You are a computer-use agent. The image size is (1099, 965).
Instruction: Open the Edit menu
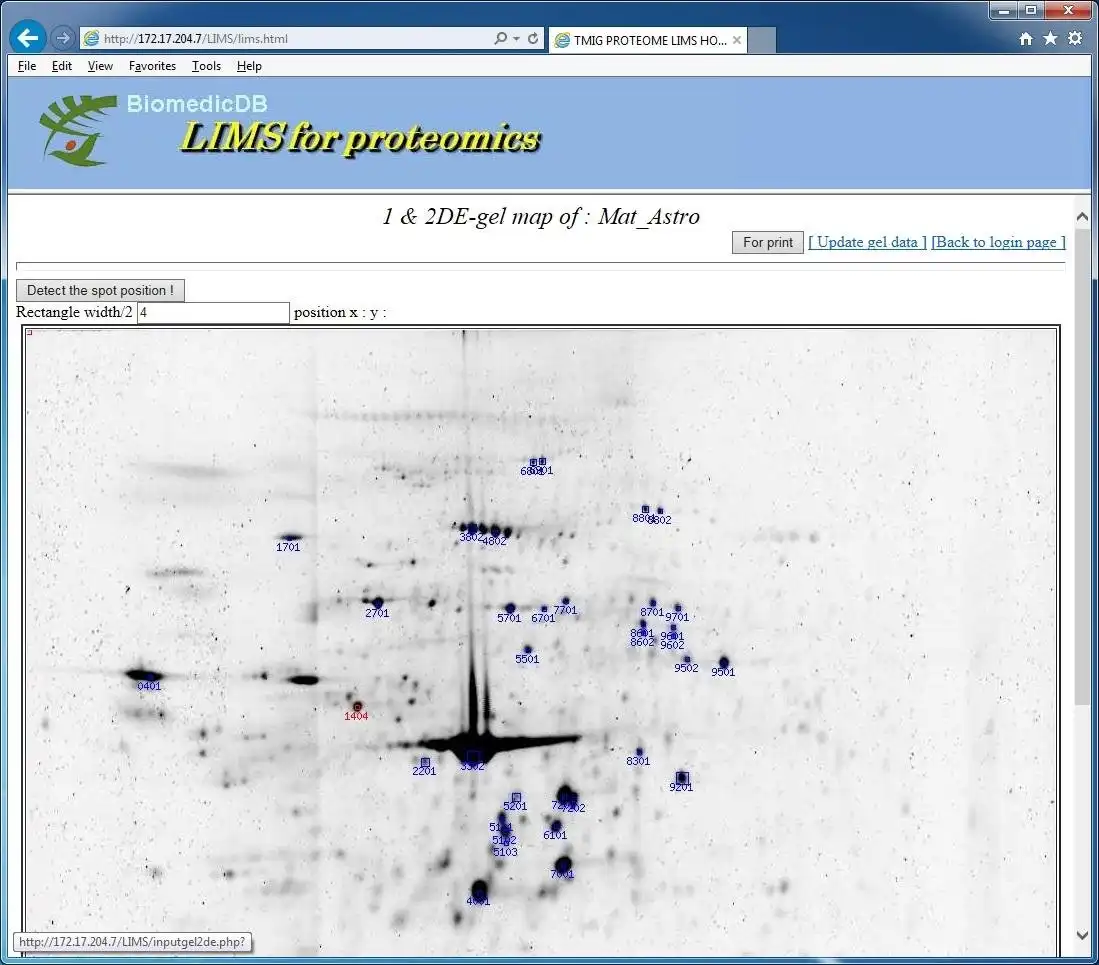tap(62, 66)
